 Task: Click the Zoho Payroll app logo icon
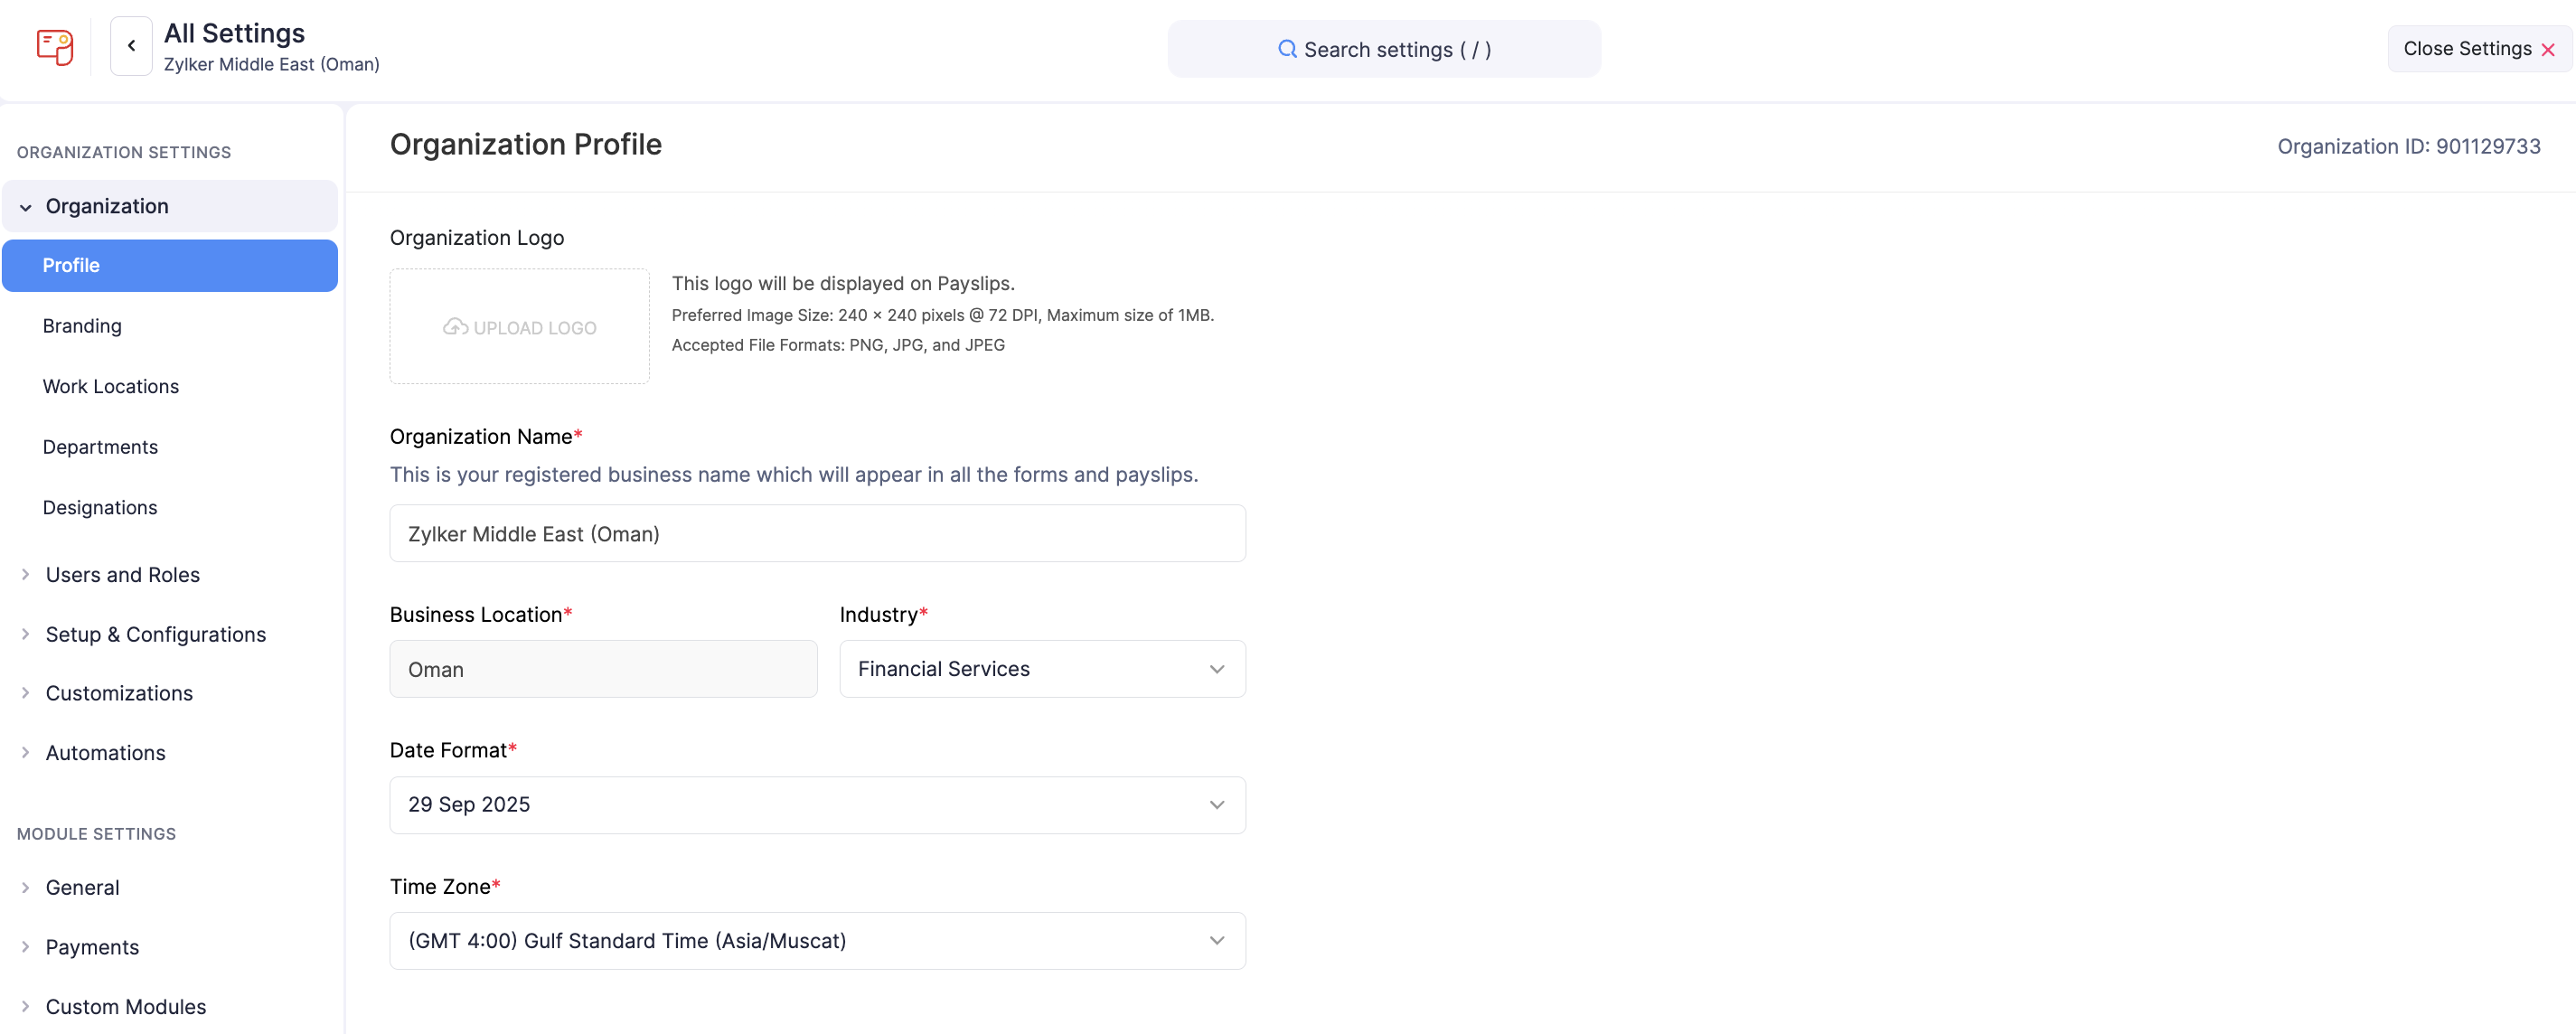[x=55, y=47]
